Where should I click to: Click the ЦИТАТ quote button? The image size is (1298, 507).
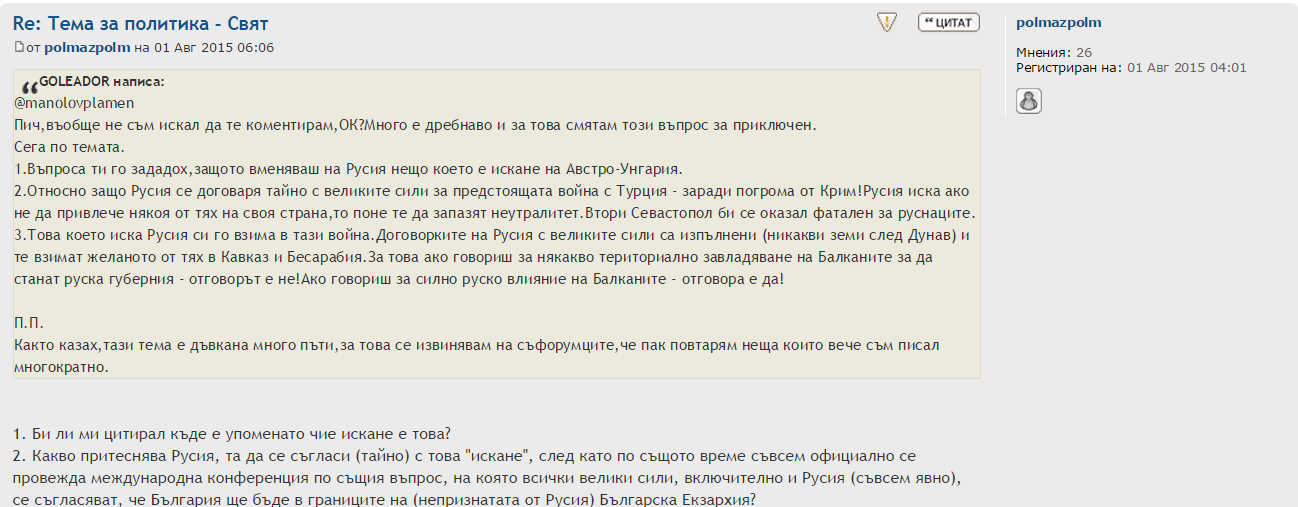click(949, 22)
